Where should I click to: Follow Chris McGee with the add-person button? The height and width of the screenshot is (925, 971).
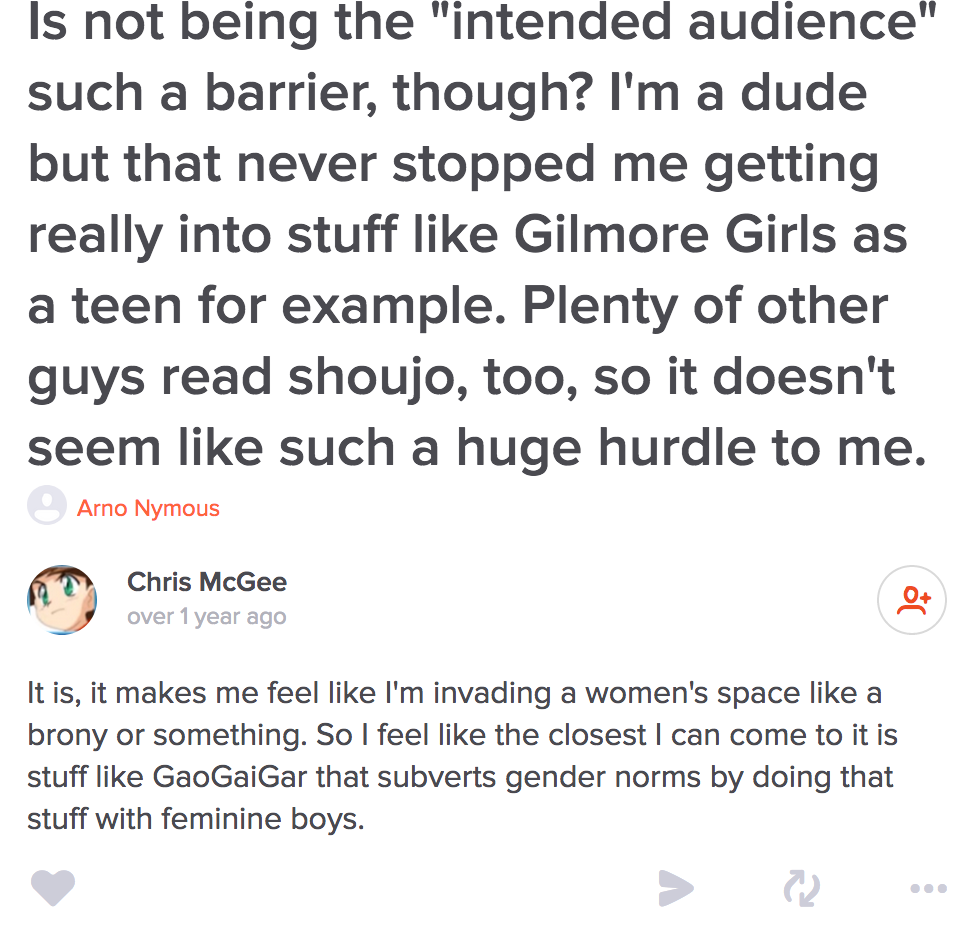click(911, 600)
